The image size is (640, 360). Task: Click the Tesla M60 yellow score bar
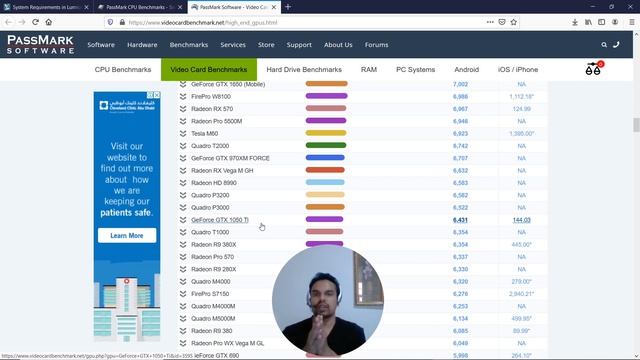coord(326,133)
